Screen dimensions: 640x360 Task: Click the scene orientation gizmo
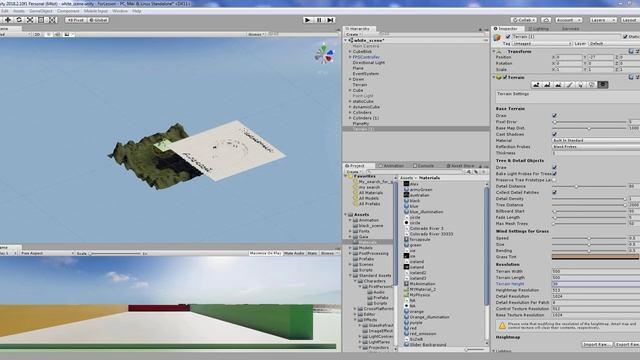click(324, 54)
